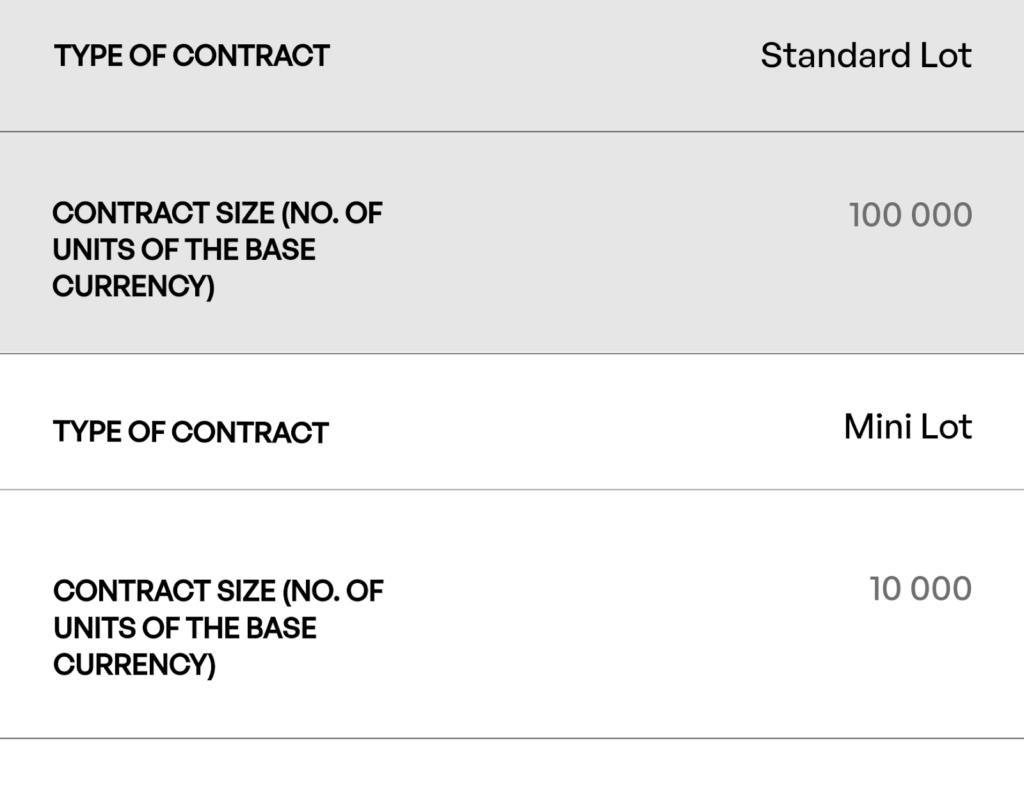
Task: Select the "100 000" contract size value
Action: (x=910, y=215)
